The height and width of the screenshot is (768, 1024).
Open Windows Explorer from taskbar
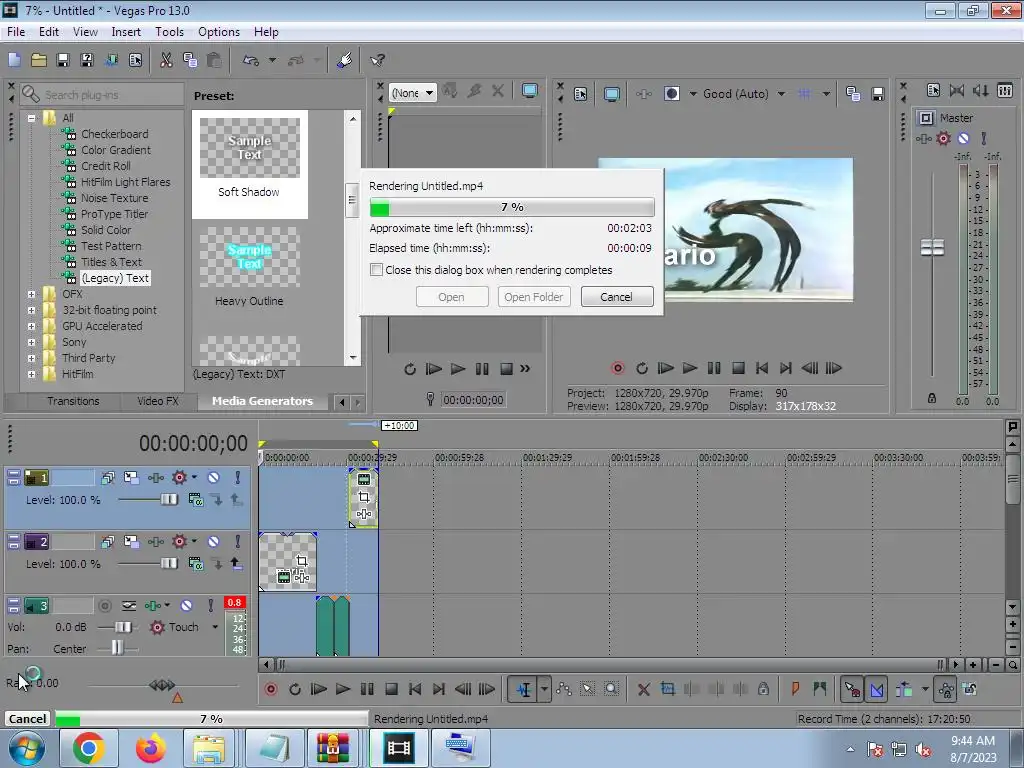click(x=208, y=748)
